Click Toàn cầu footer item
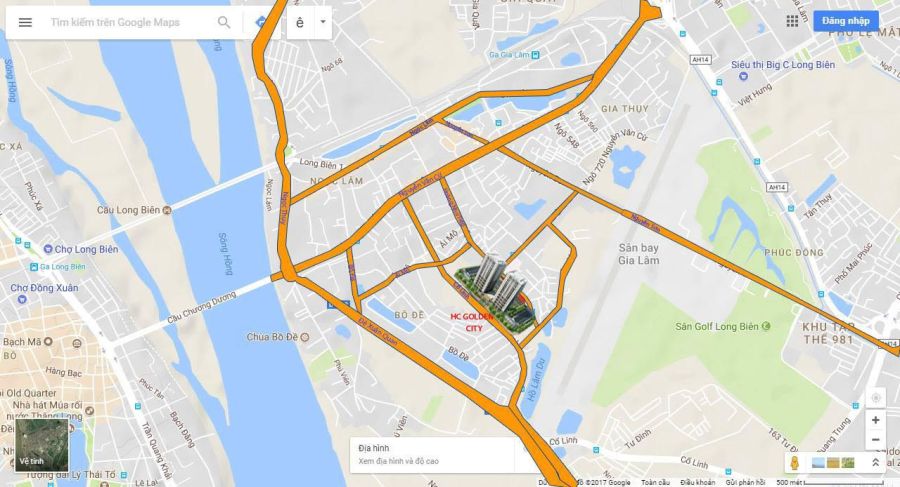This screenshot has height=487, width=900. pos(655,482)
